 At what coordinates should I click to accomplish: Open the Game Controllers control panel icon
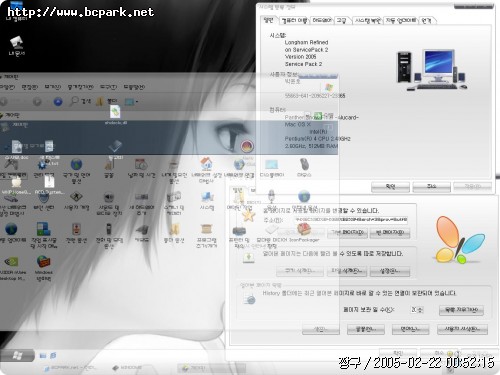12,165
